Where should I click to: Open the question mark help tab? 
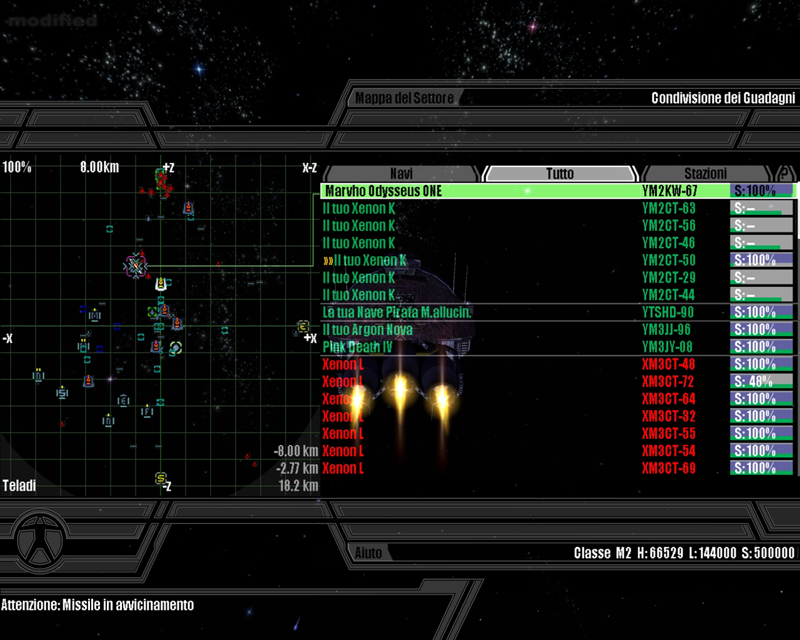pyautogui.click(x=784, y=174)
